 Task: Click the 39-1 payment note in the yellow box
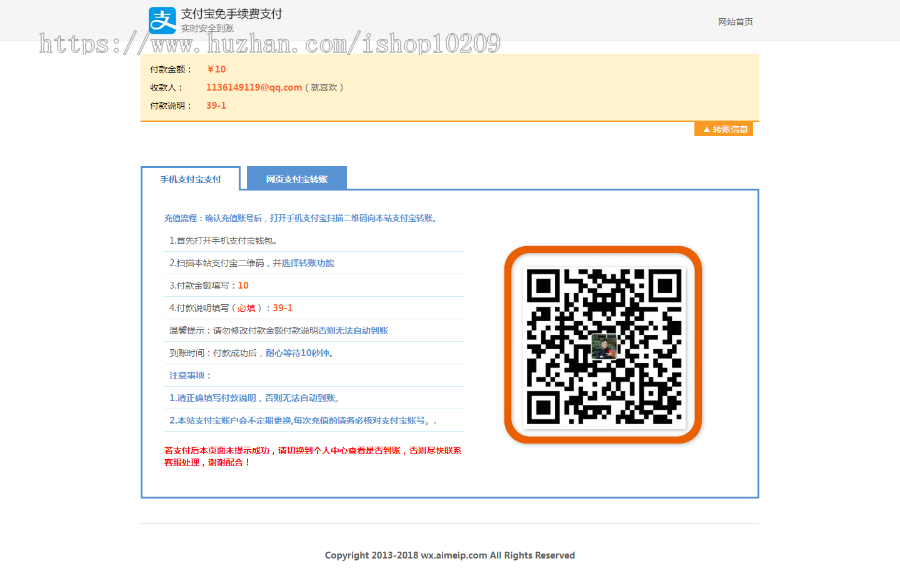(216, 106)
